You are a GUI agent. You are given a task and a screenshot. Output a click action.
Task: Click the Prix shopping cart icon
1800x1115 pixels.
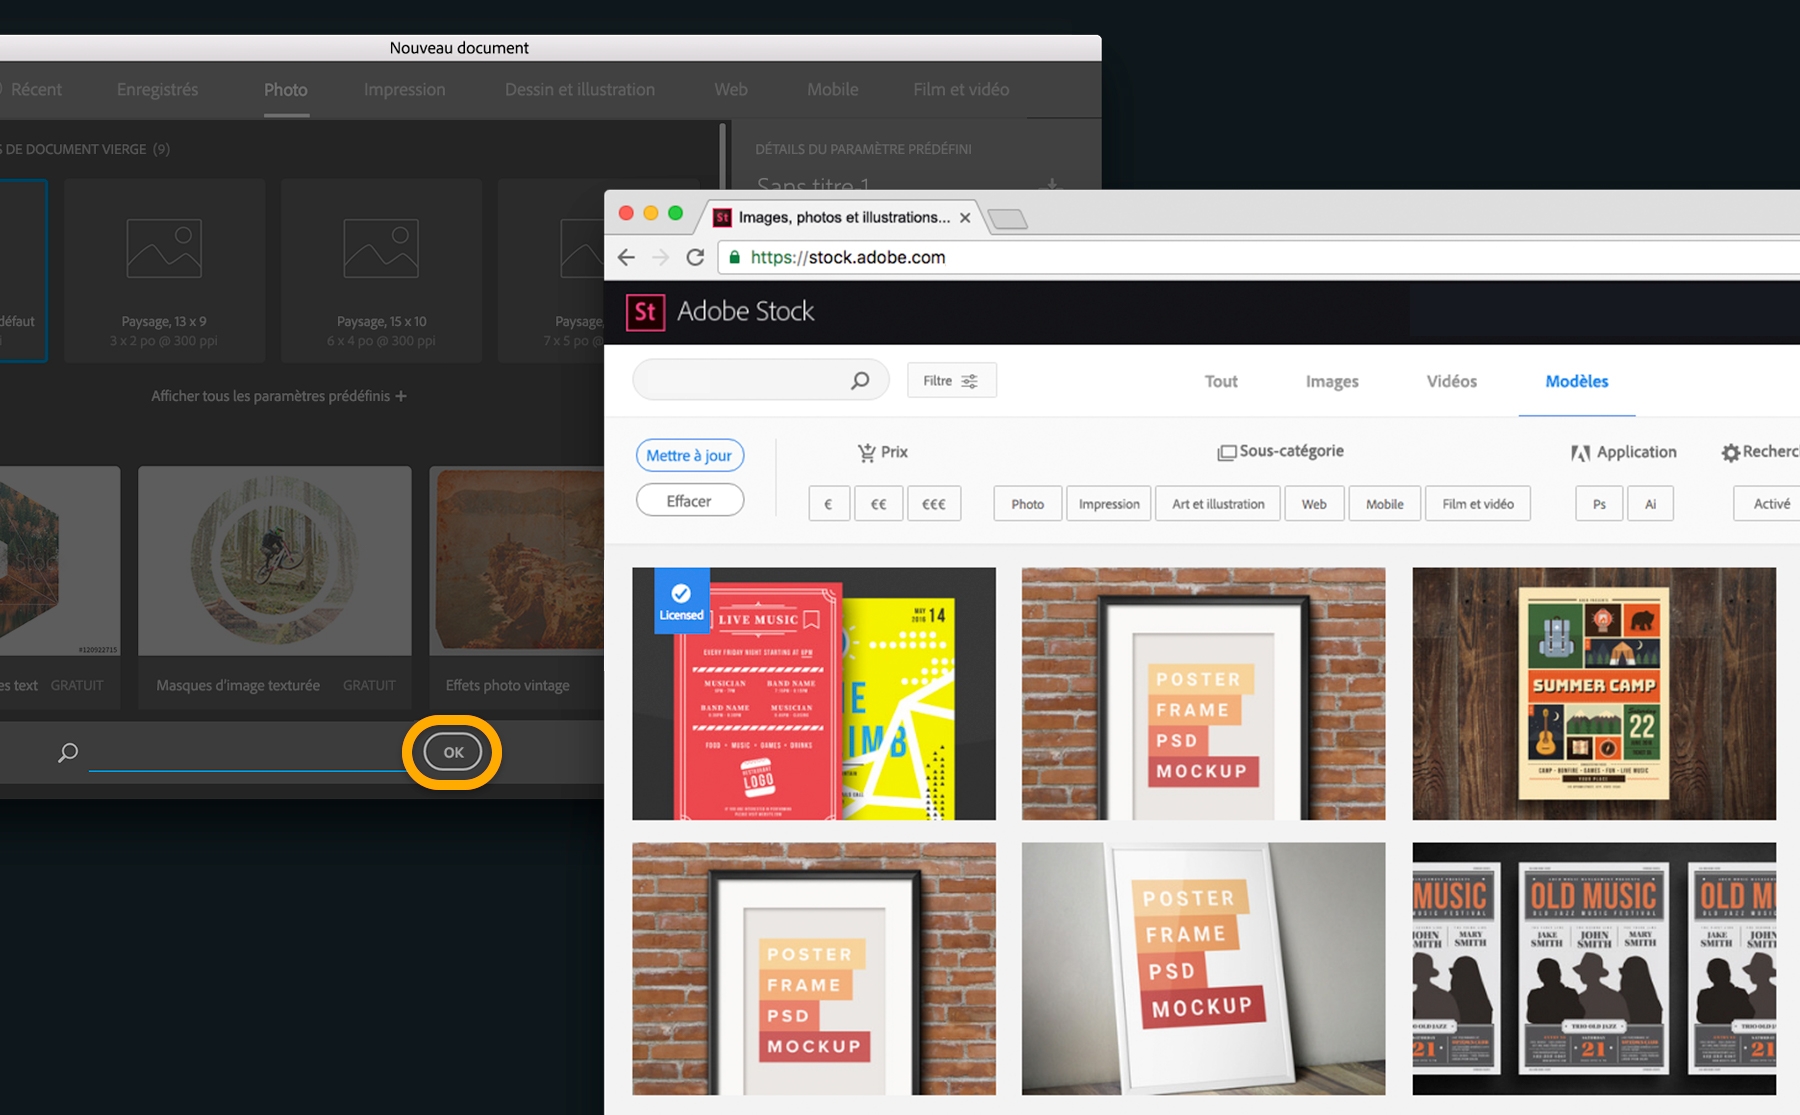(x=866, y=452)
